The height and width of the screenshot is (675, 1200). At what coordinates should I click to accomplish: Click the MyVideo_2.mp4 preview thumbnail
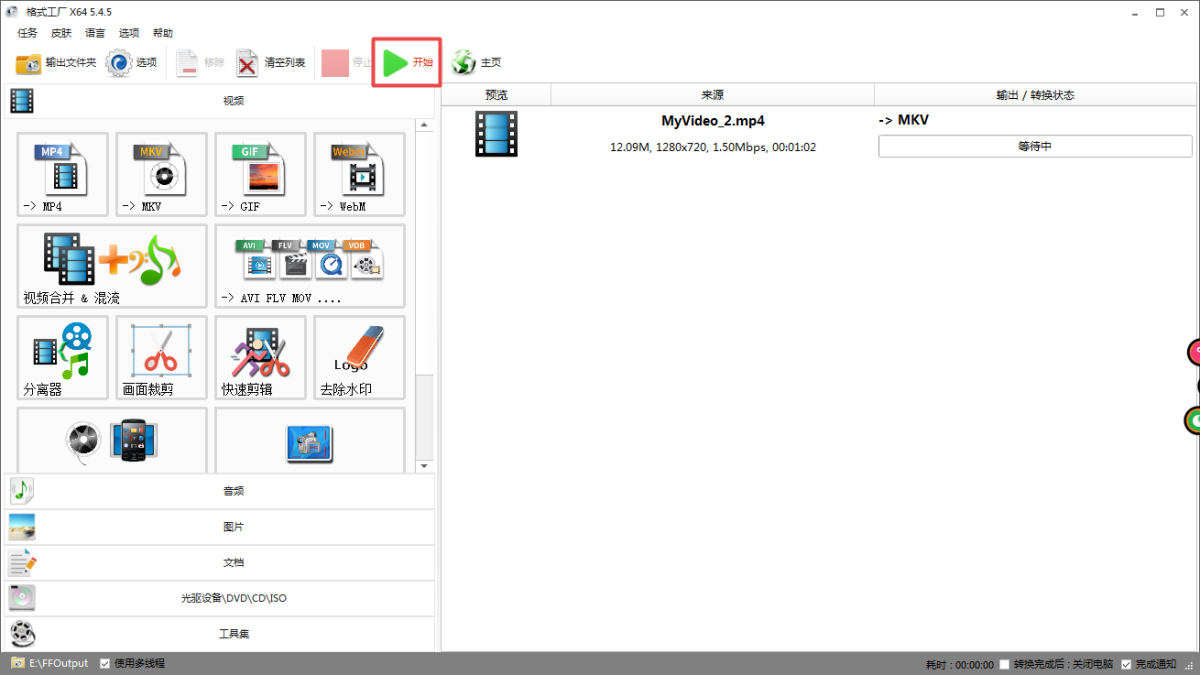[x=496, y=134]
